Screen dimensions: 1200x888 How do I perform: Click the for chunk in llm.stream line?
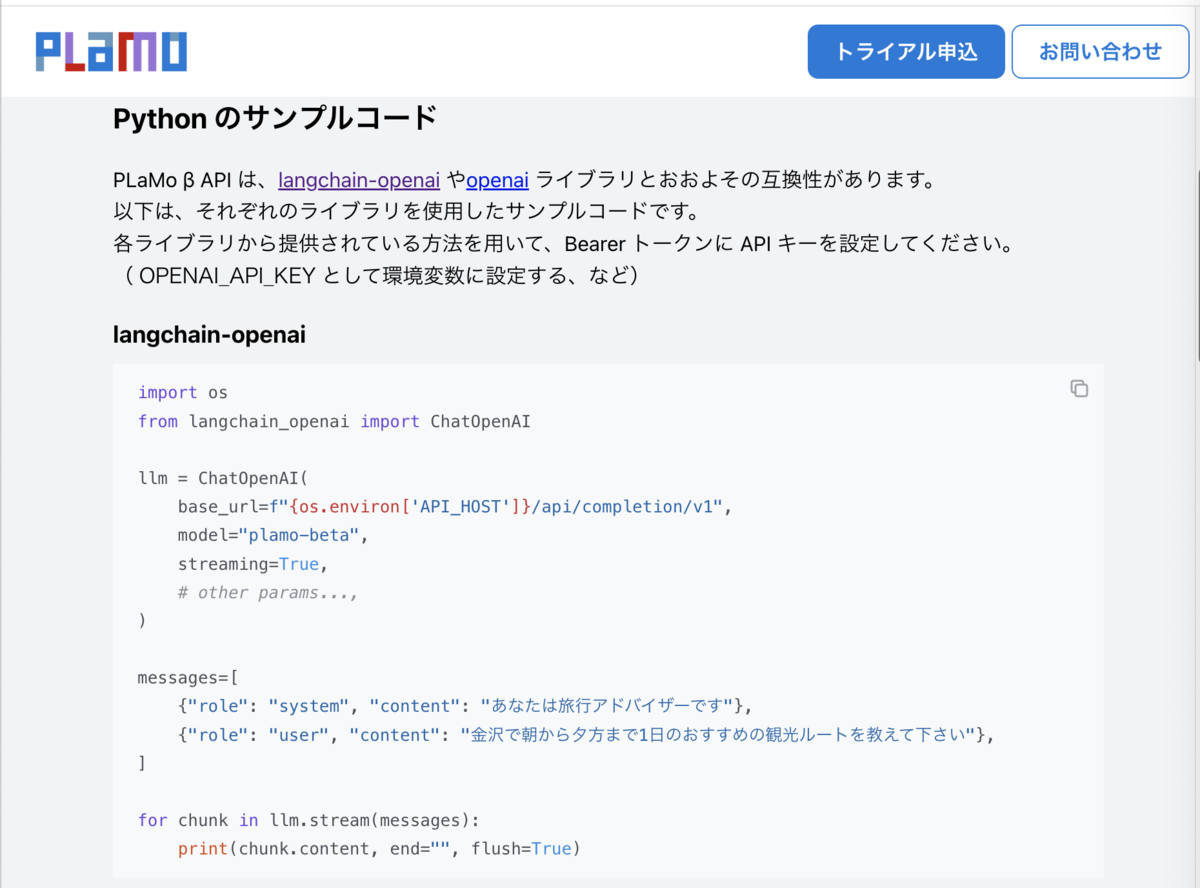click(x=309, y=820)
